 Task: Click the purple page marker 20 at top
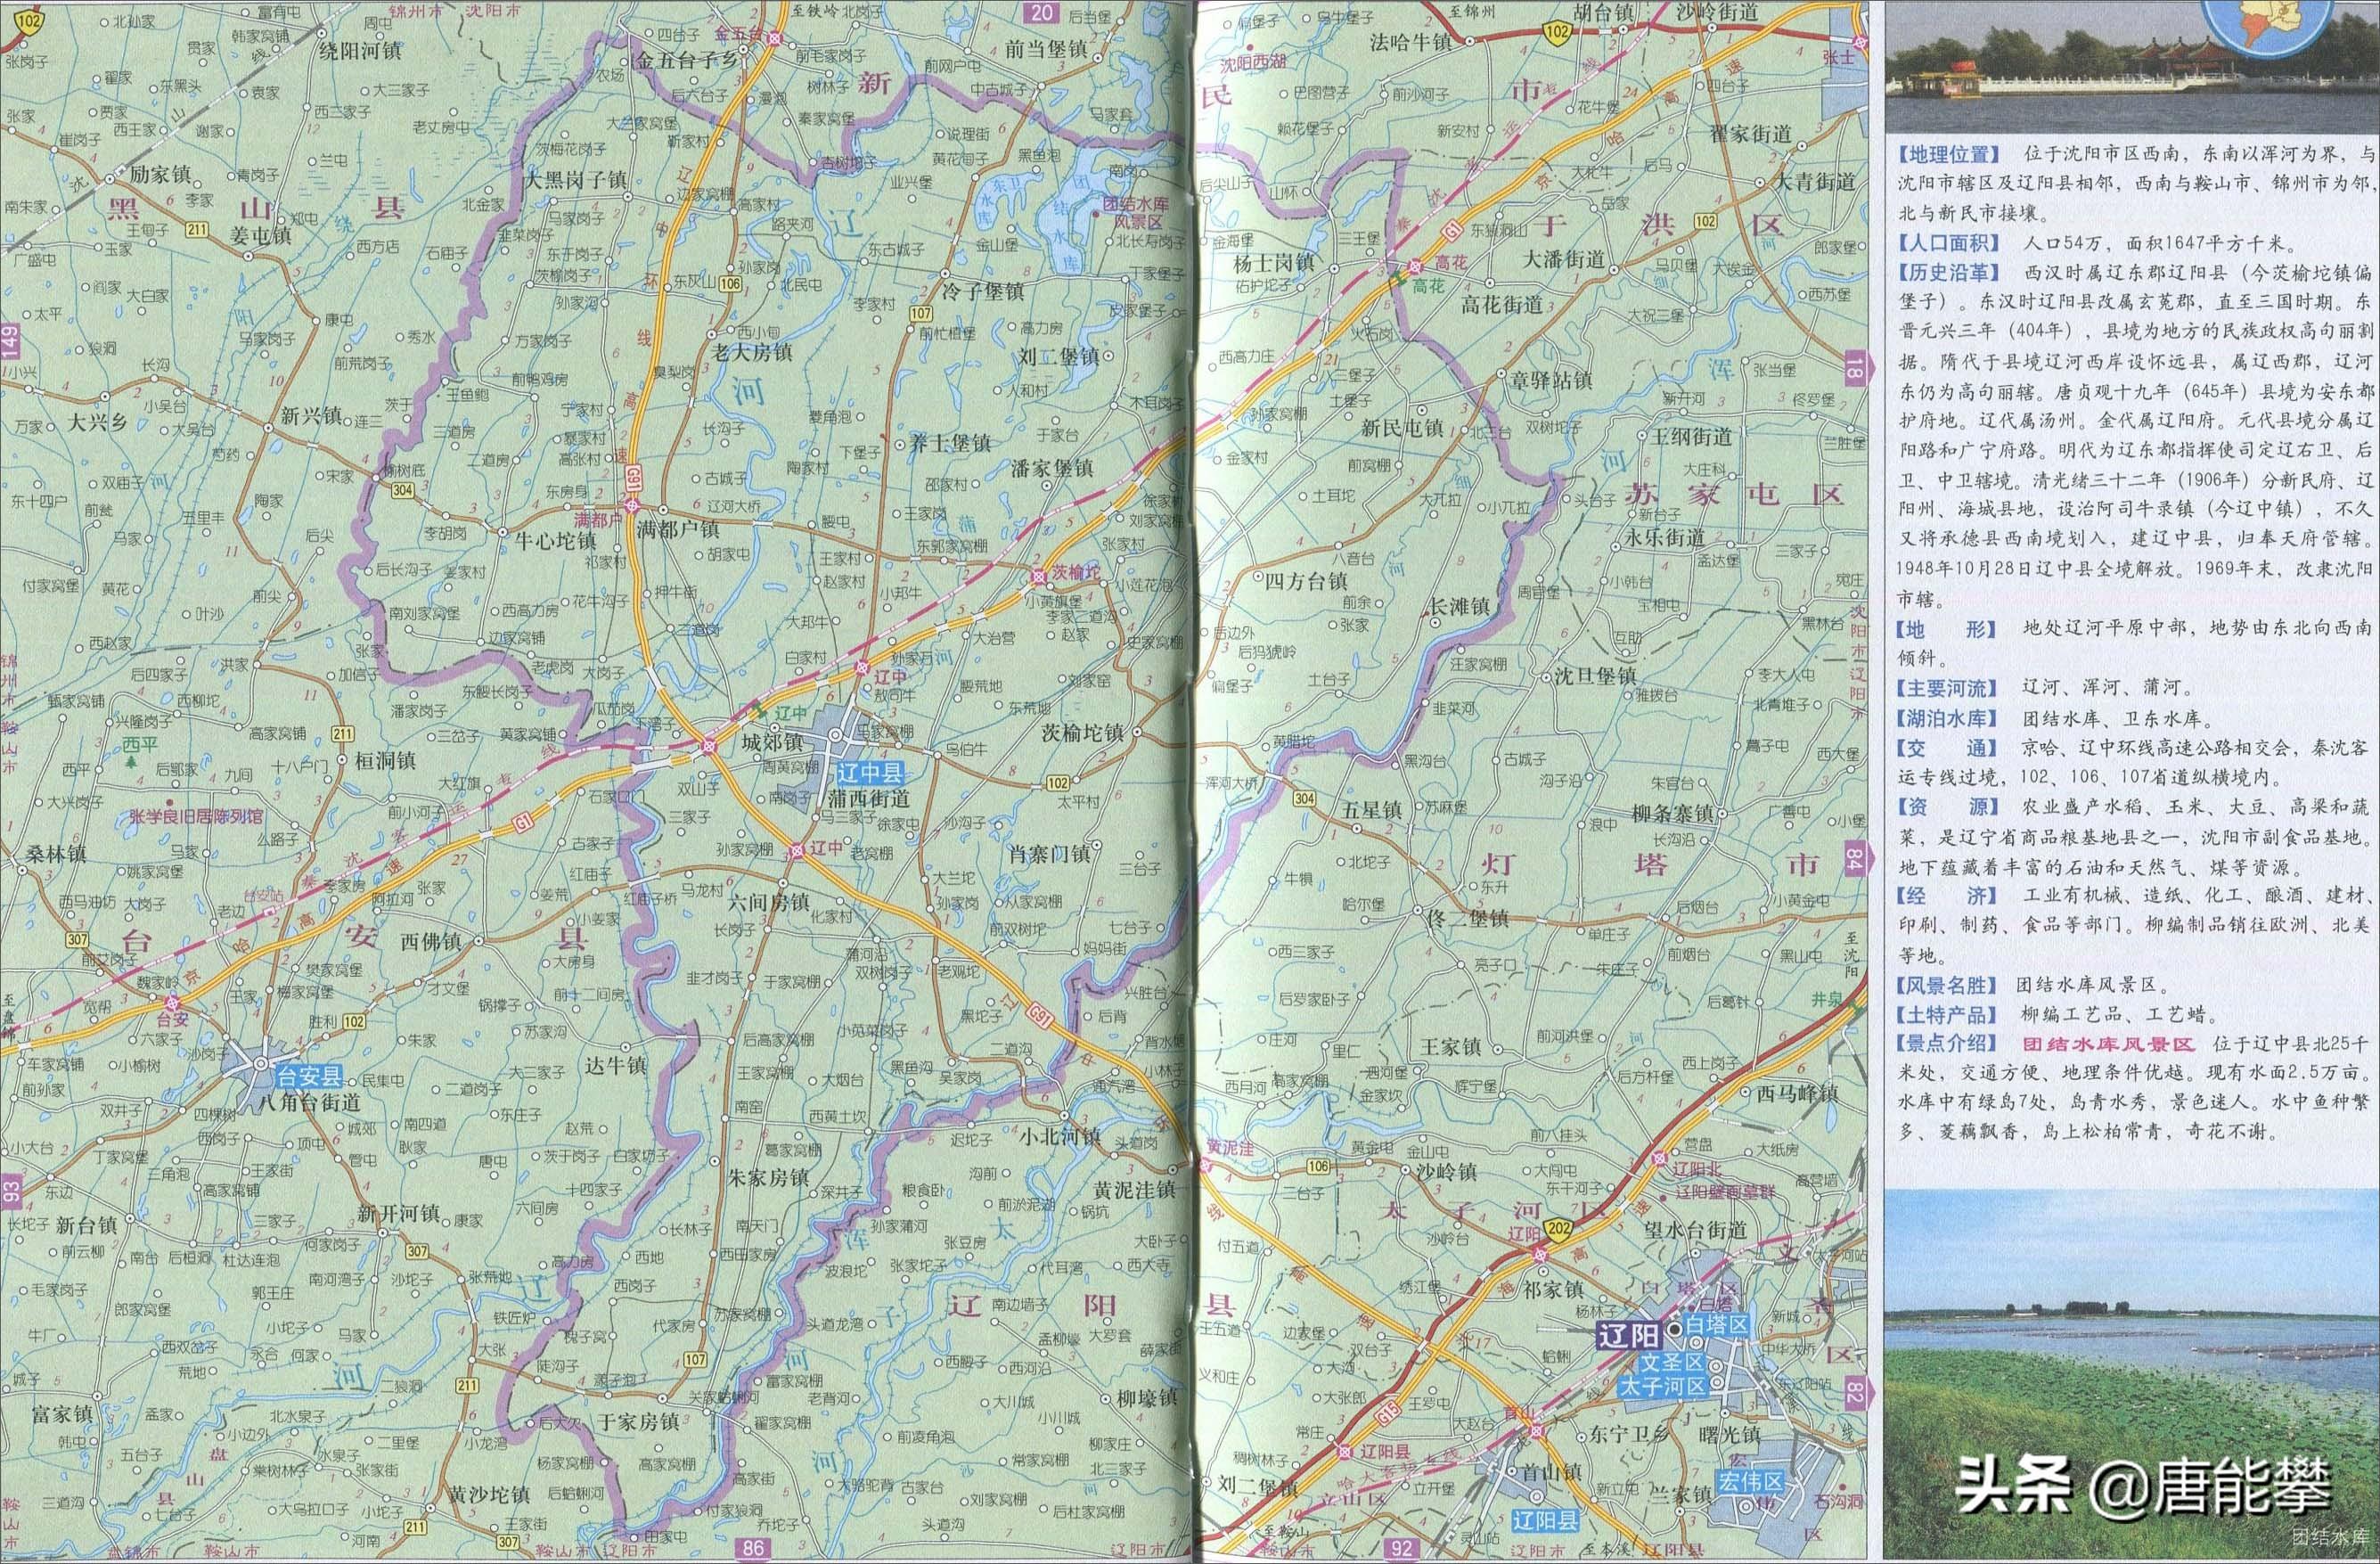click(1042, 12)
